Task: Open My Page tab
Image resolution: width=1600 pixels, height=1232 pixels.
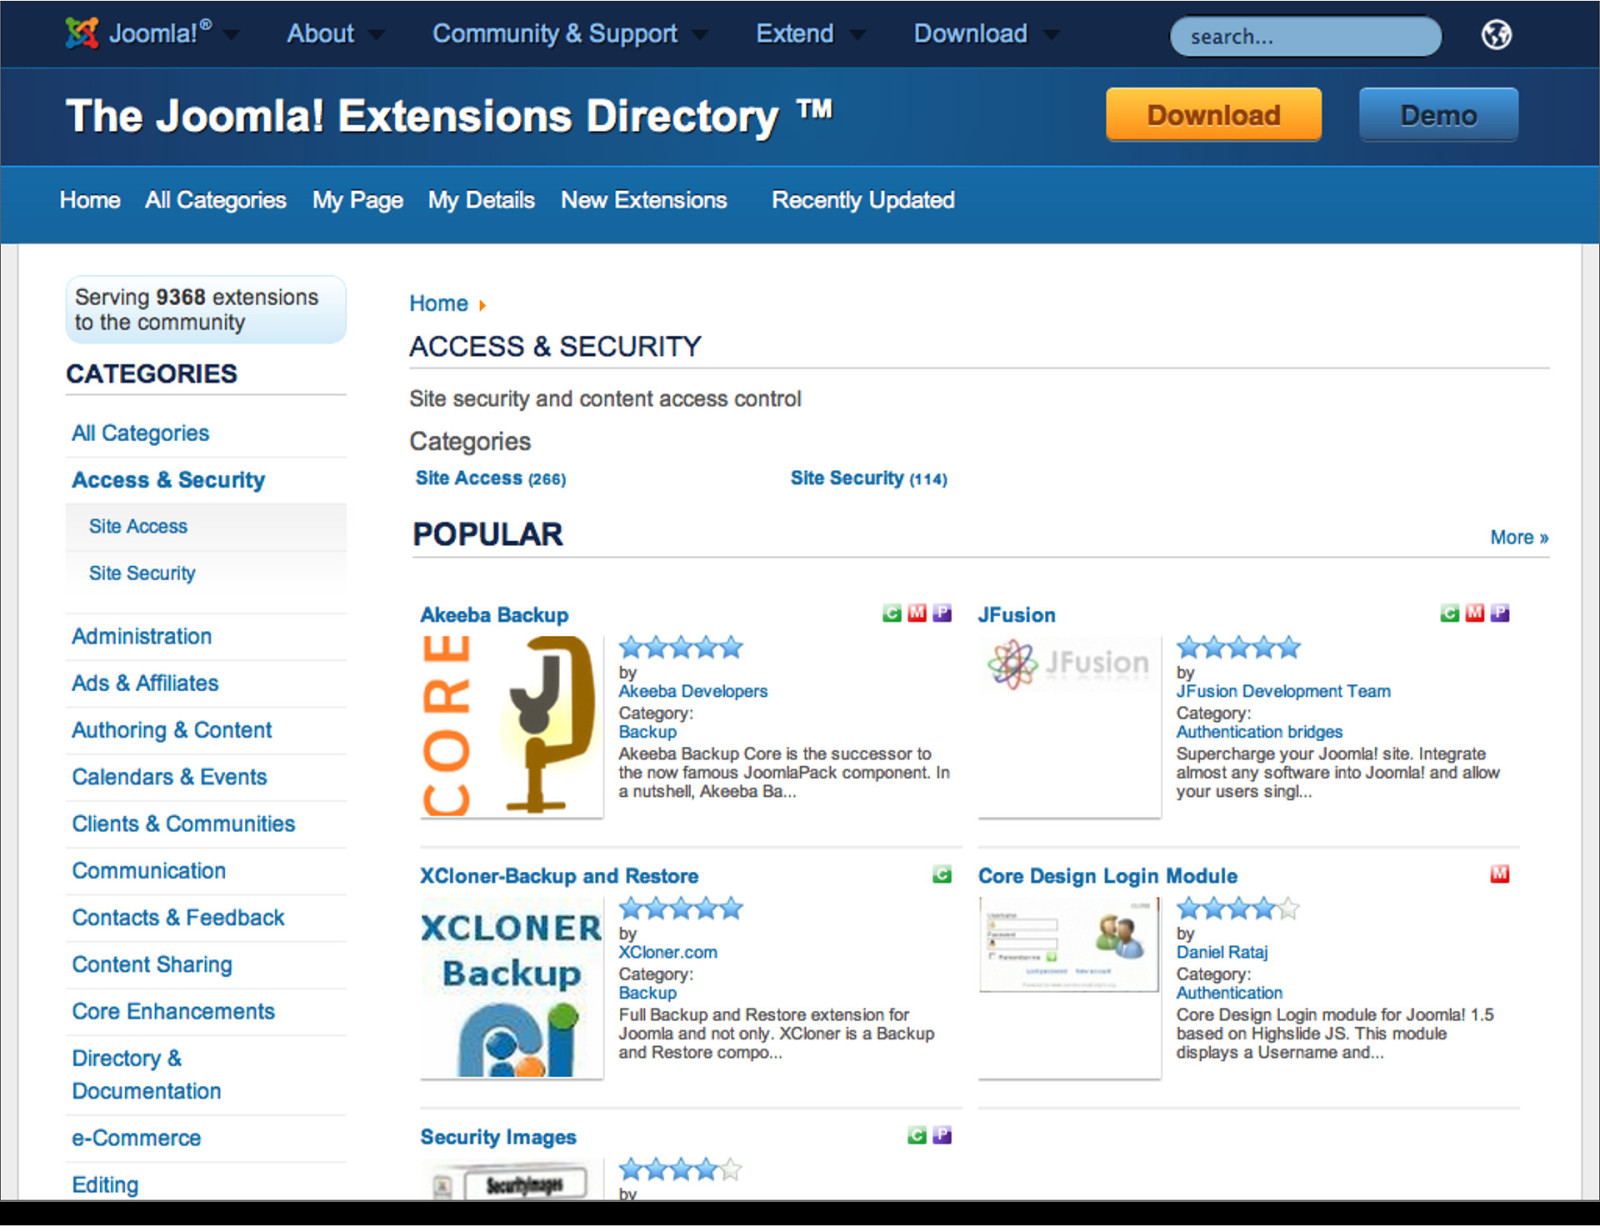Action: click(358, 200)
